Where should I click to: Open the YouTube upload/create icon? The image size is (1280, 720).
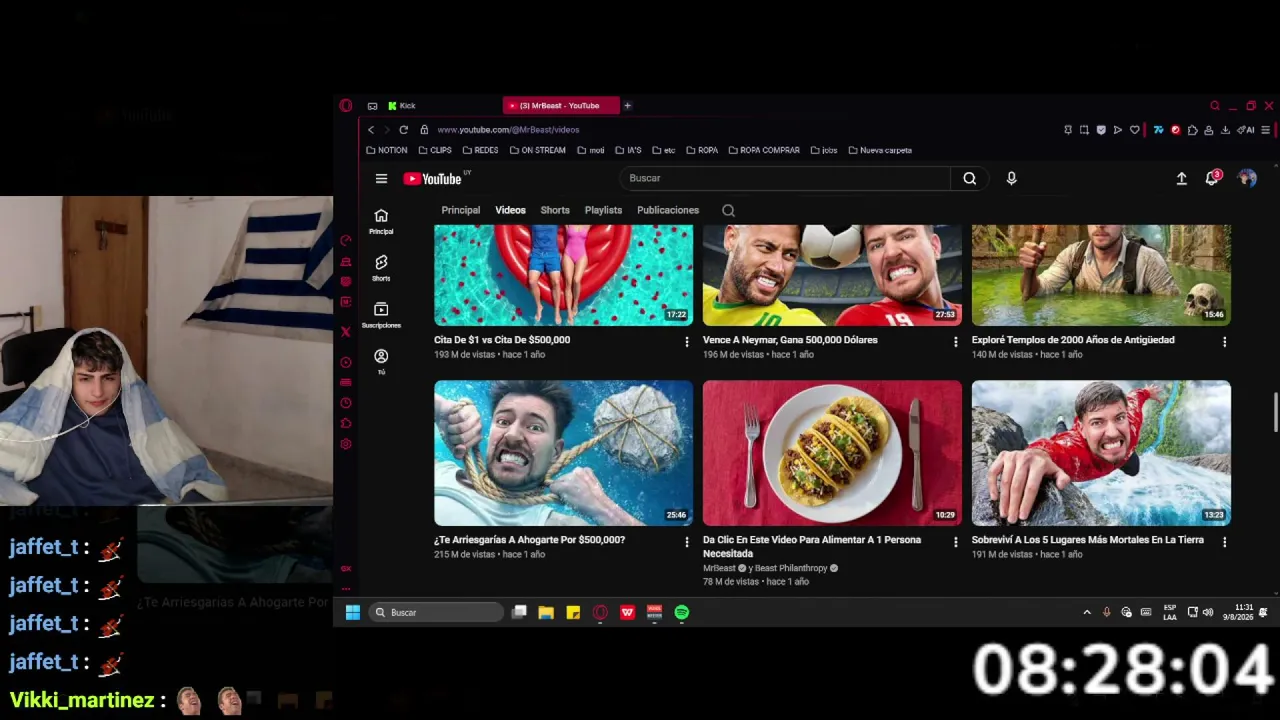coord(1181,178)
